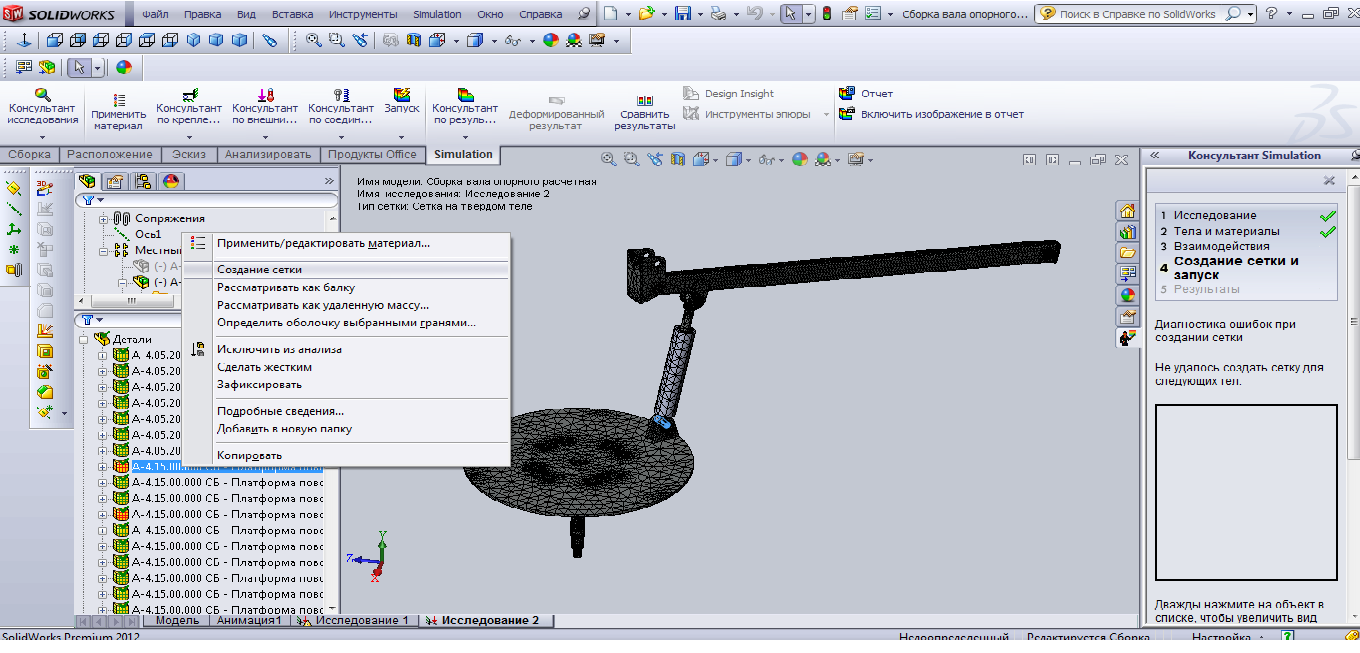Open the PropertyManager tab icon
The height and width of the screenshot is (653, 1360).
[115, 181]
